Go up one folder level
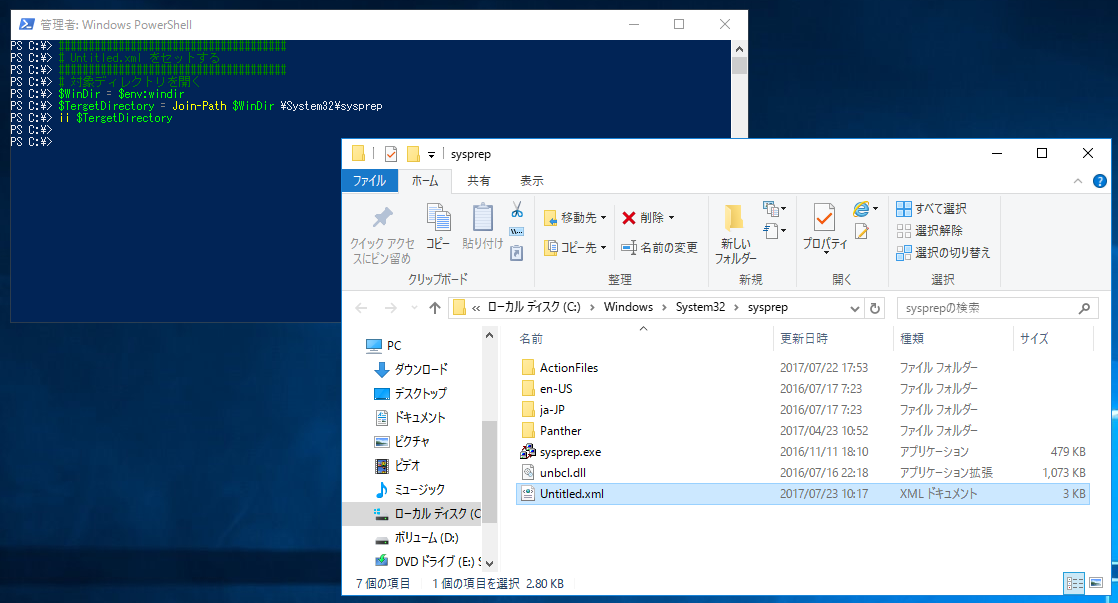 (435, 308)
